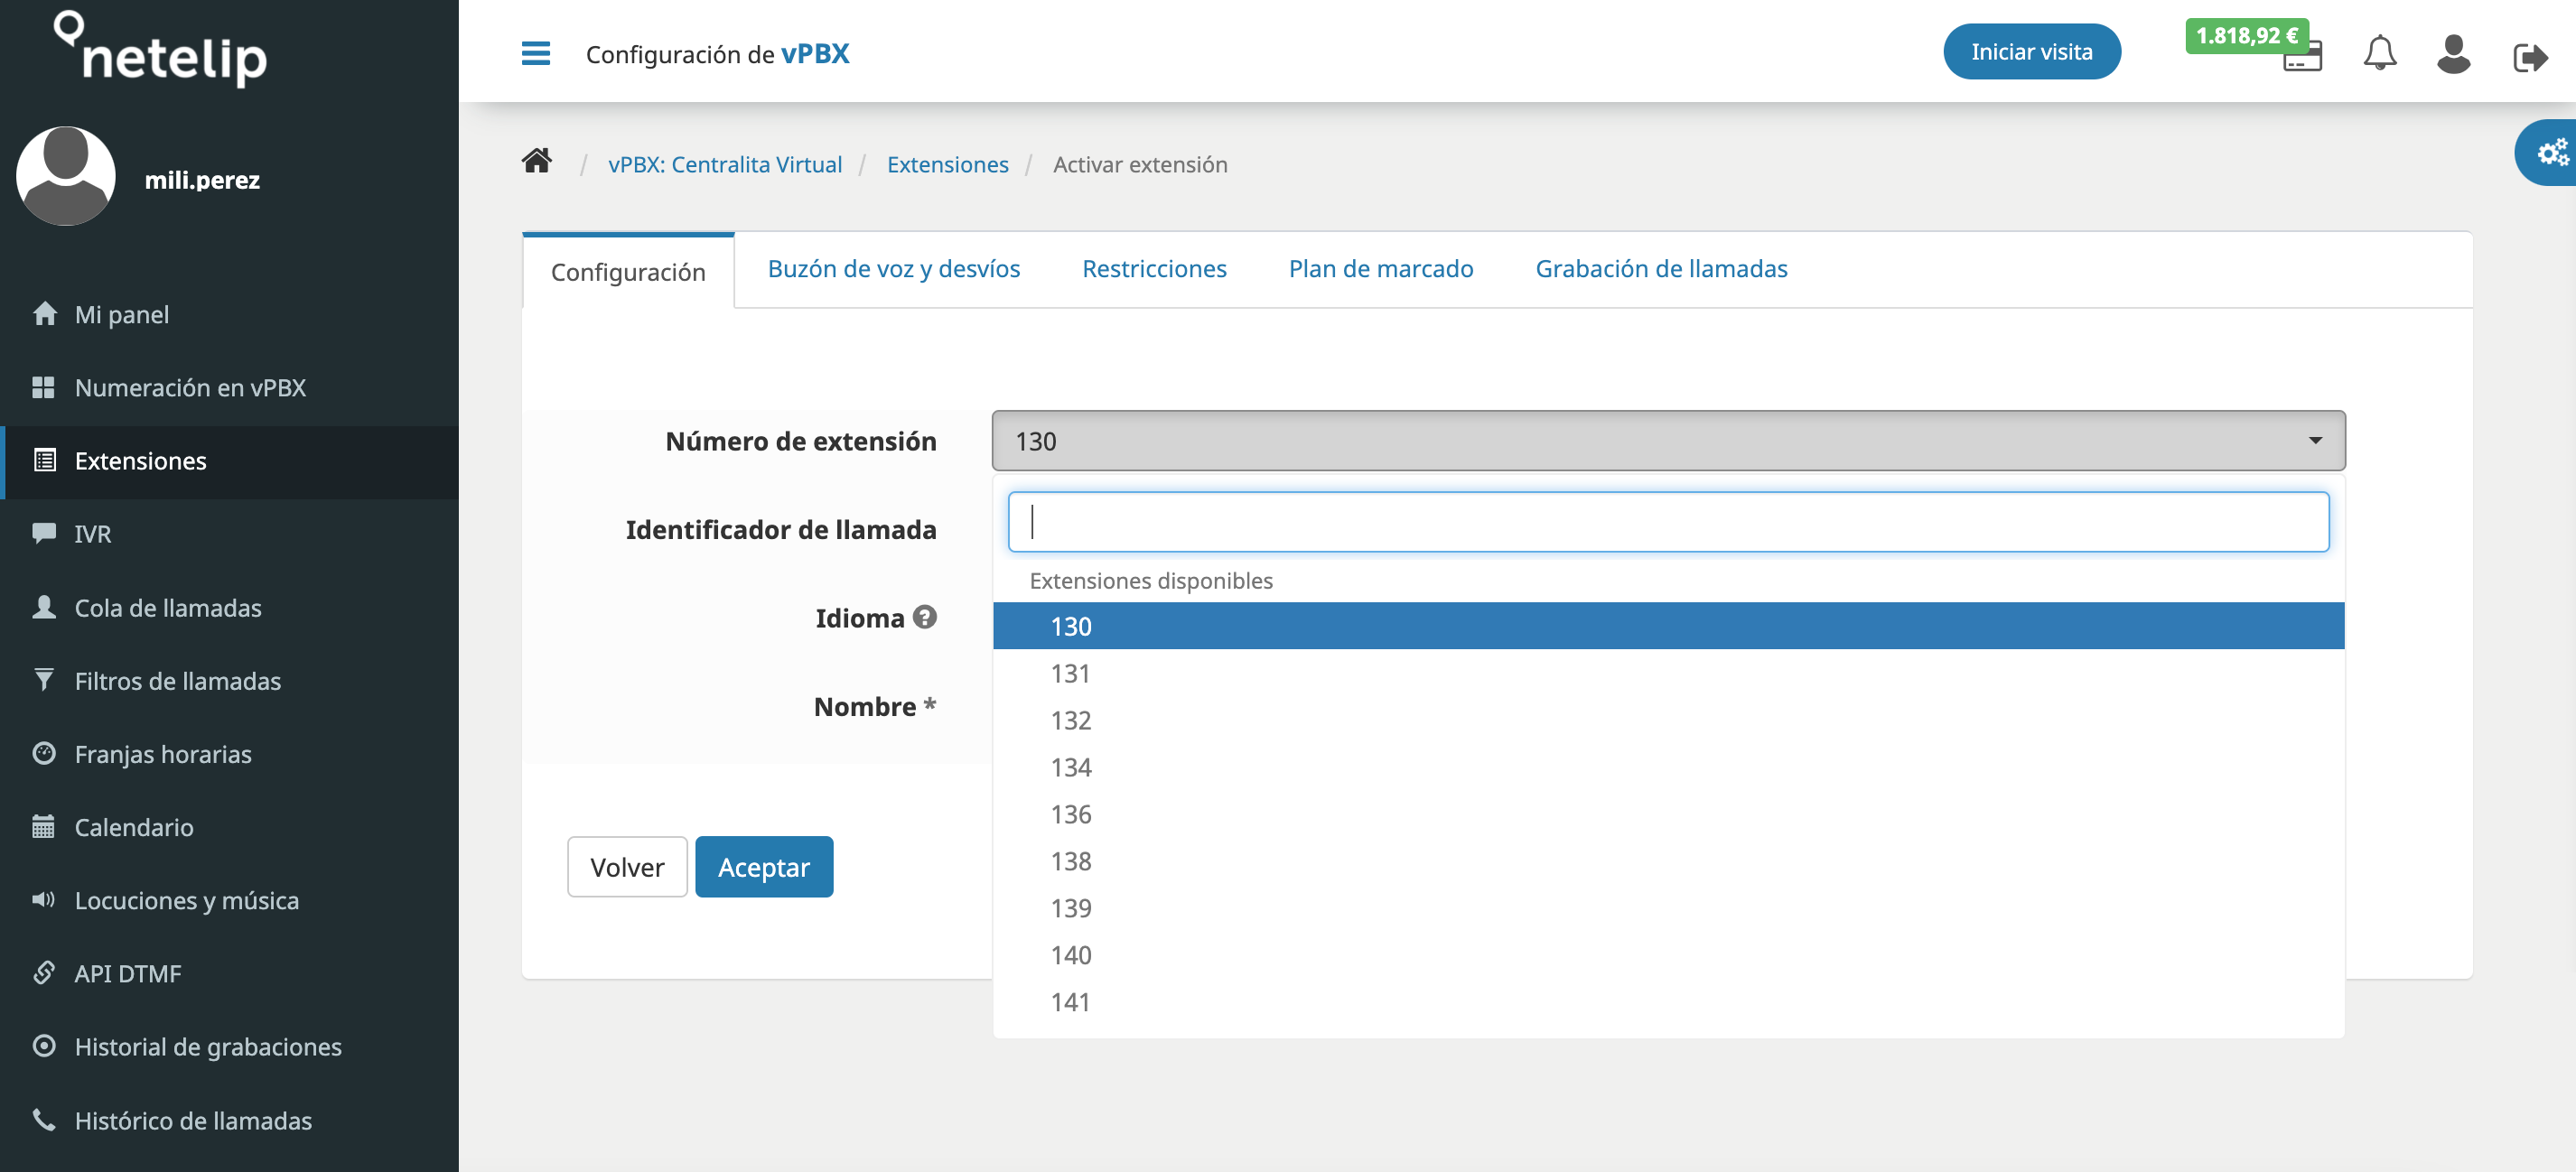
Task: Click the Locuciones y música speaker icon
Action: click(43, 899)
